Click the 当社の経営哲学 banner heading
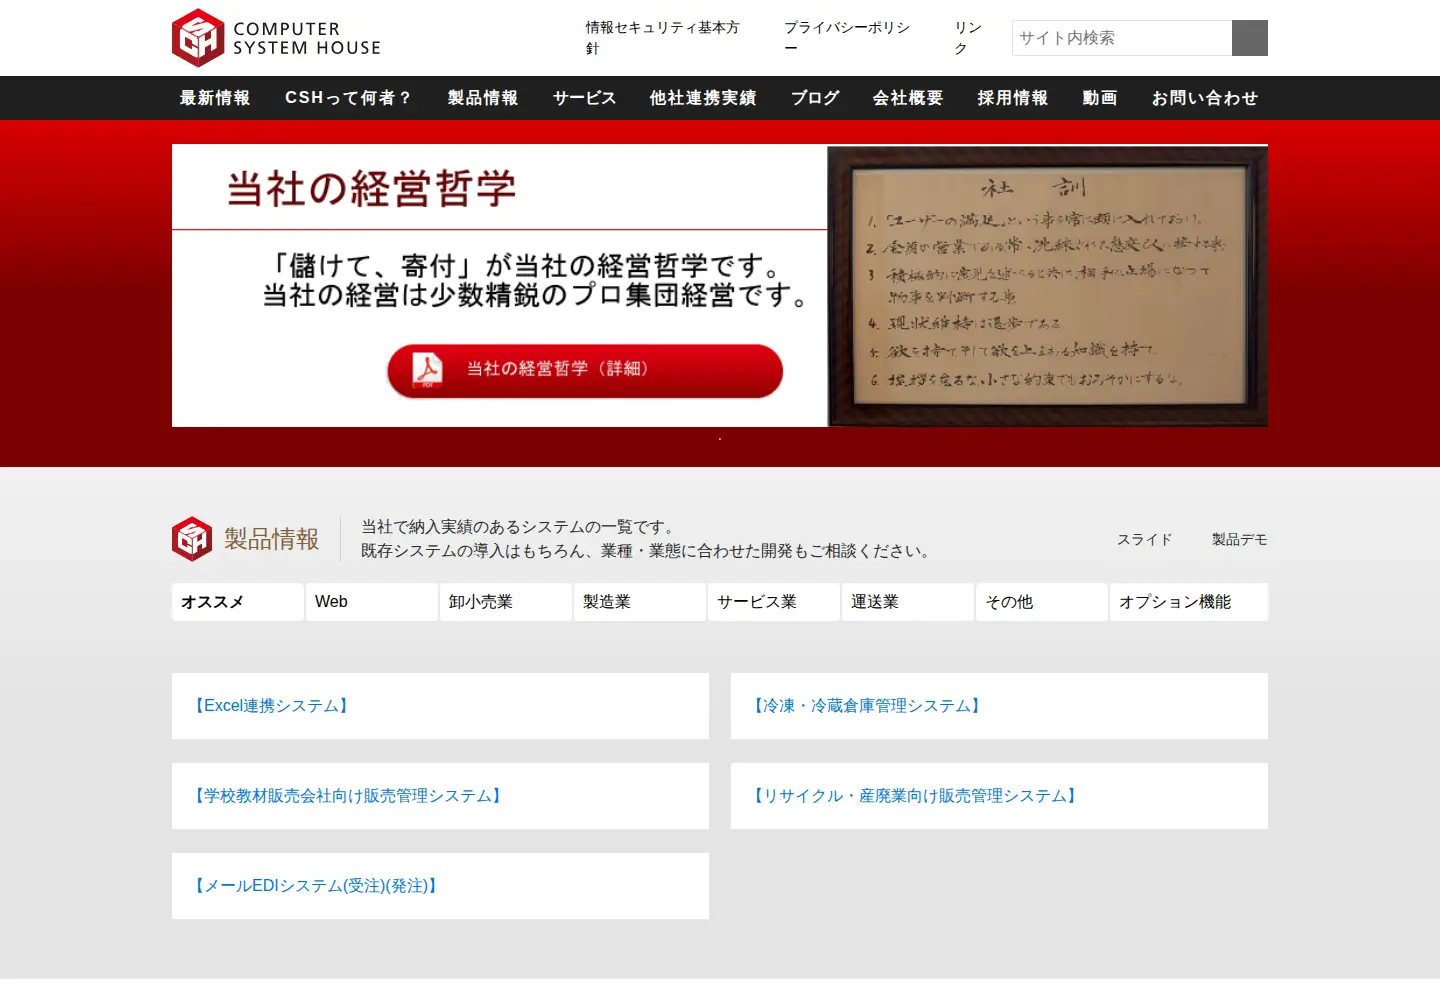The width and height of the screenshot is (1440, 1000). (x=371, y=189)
